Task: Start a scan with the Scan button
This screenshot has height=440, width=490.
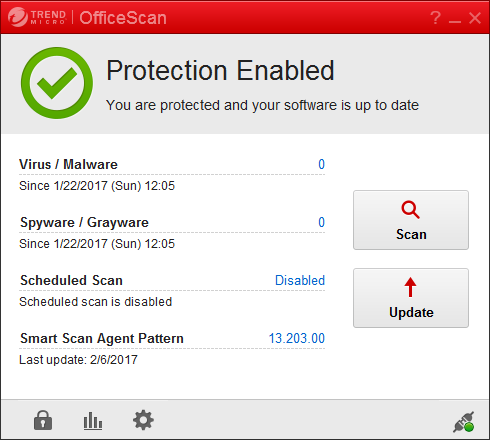Action: (x=411, y=220)
